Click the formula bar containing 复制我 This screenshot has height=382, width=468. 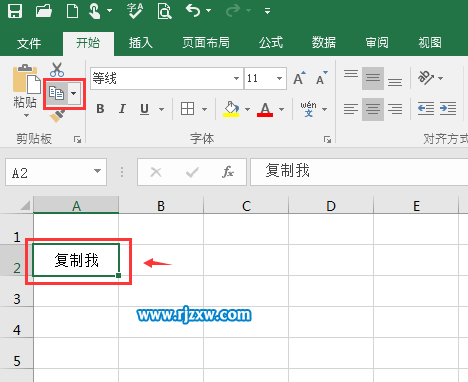[359, 172]
